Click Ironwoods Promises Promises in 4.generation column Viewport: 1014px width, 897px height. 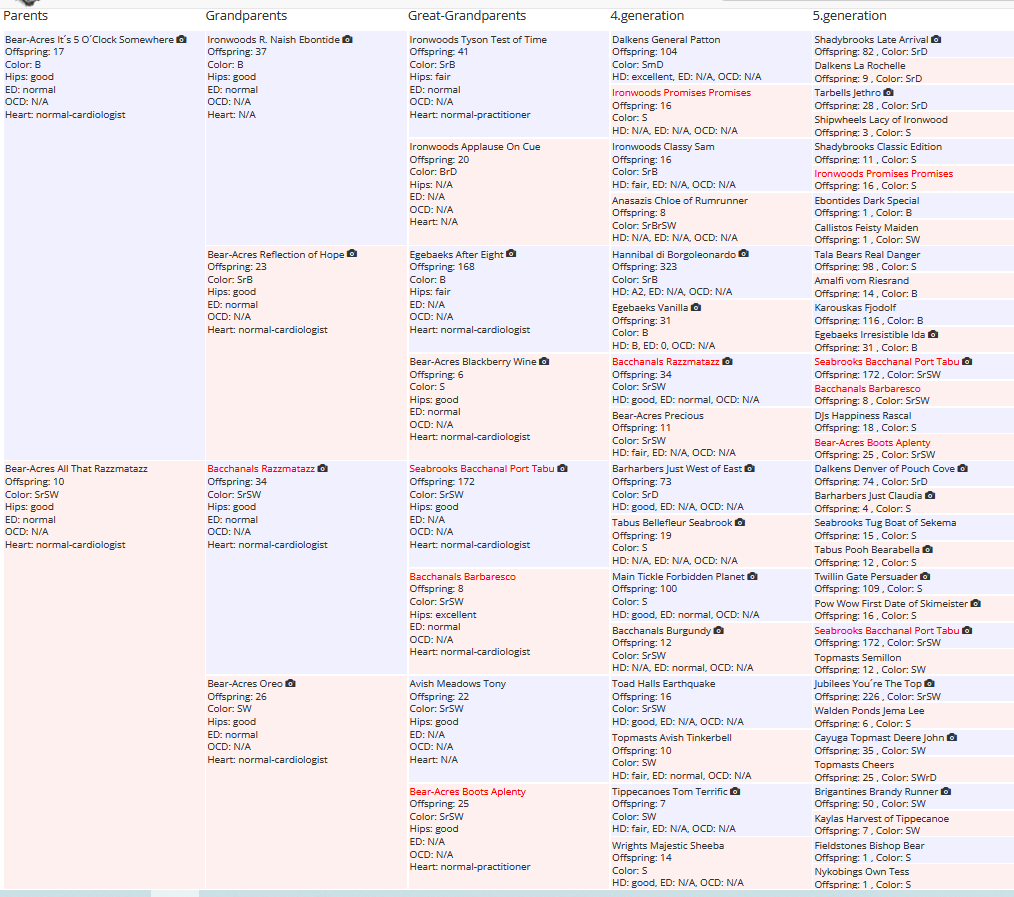[x=682, y=92]
